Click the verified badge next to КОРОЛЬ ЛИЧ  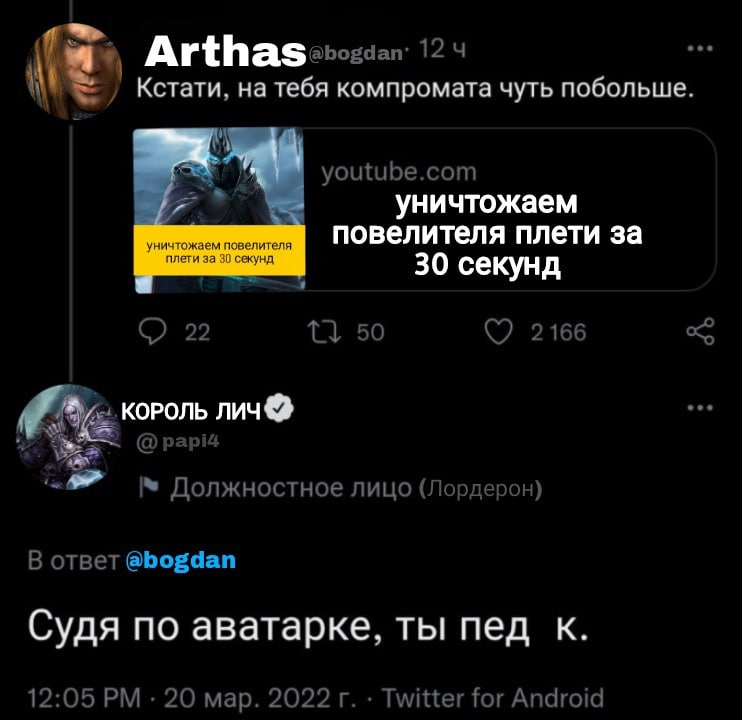pos(280,408)
